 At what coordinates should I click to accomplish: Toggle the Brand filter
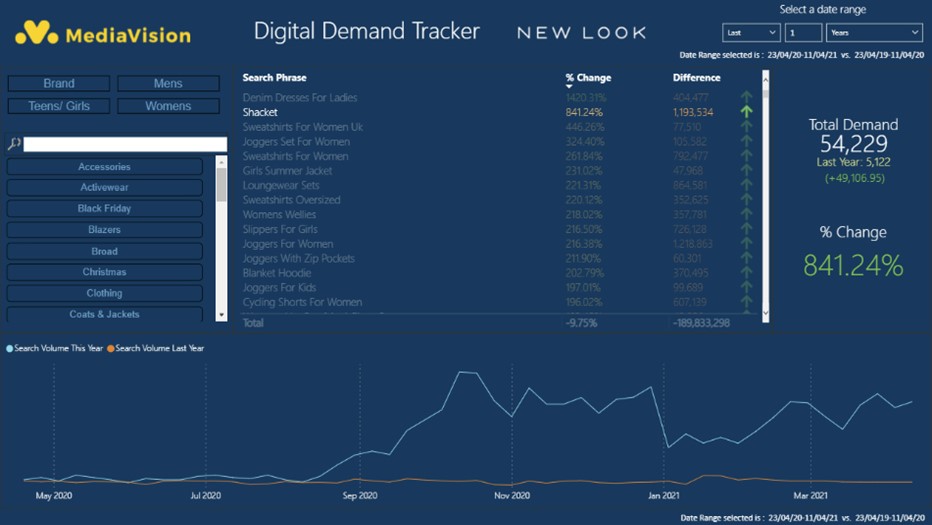pyautogui.click(x=58, y=84)
